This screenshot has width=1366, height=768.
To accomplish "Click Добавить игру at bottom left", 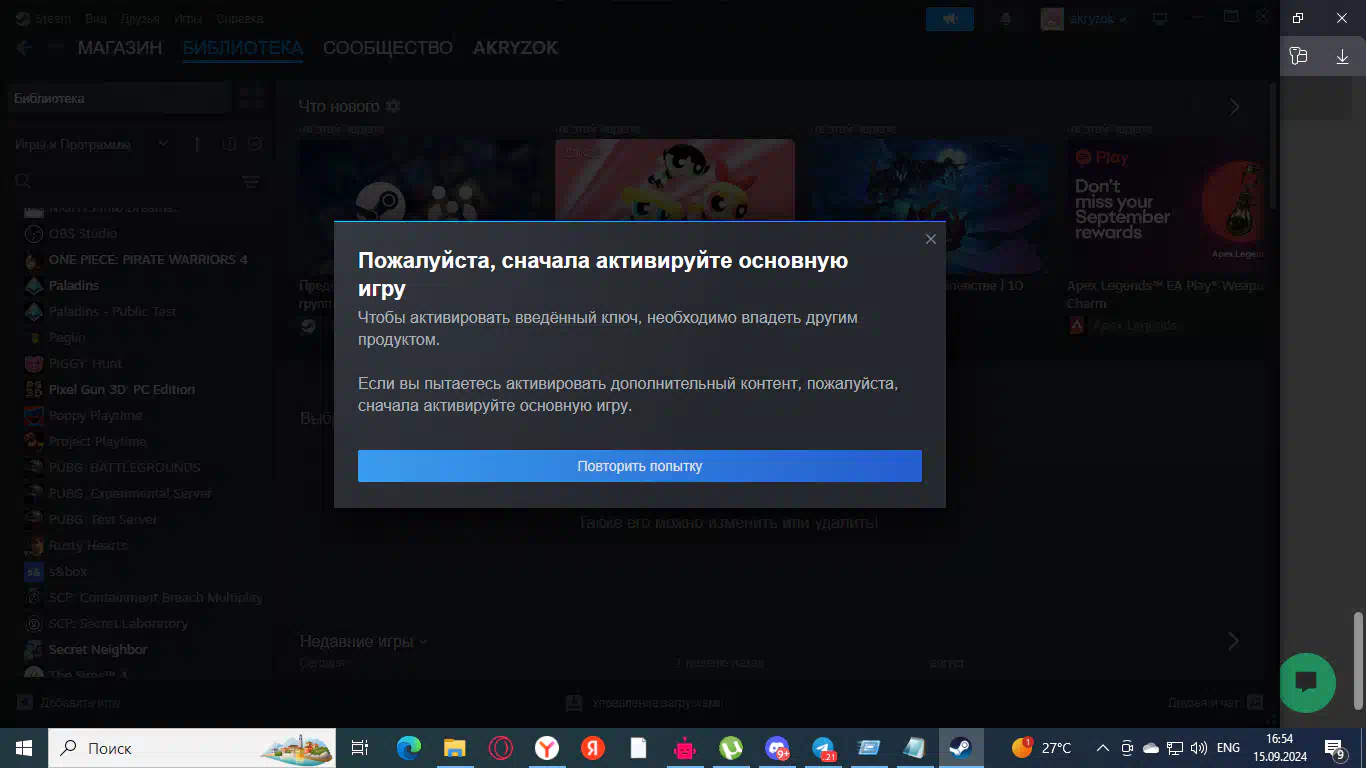I will (x=68, y=703).
